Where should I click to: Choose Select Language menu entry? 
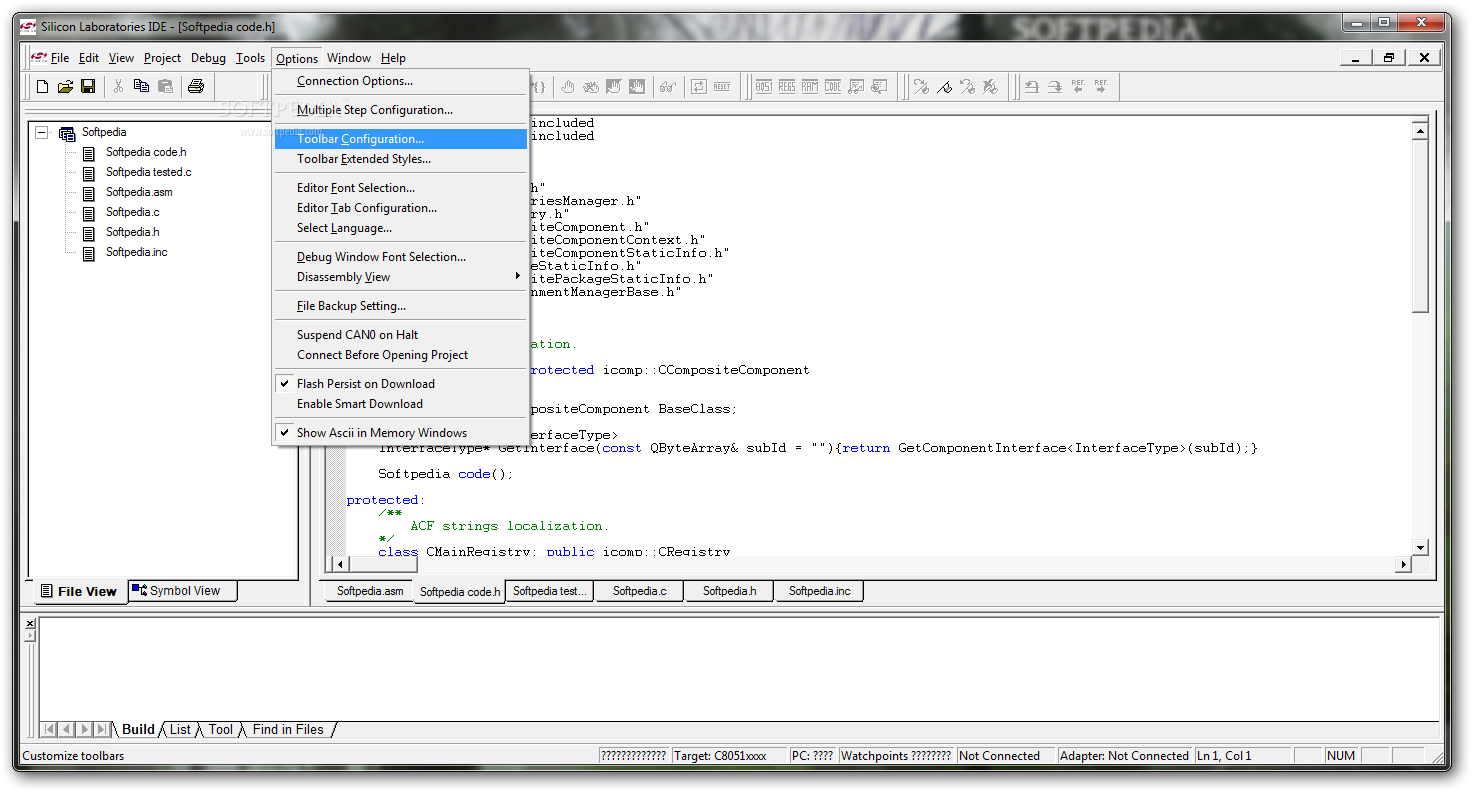[x=400, y=228]
